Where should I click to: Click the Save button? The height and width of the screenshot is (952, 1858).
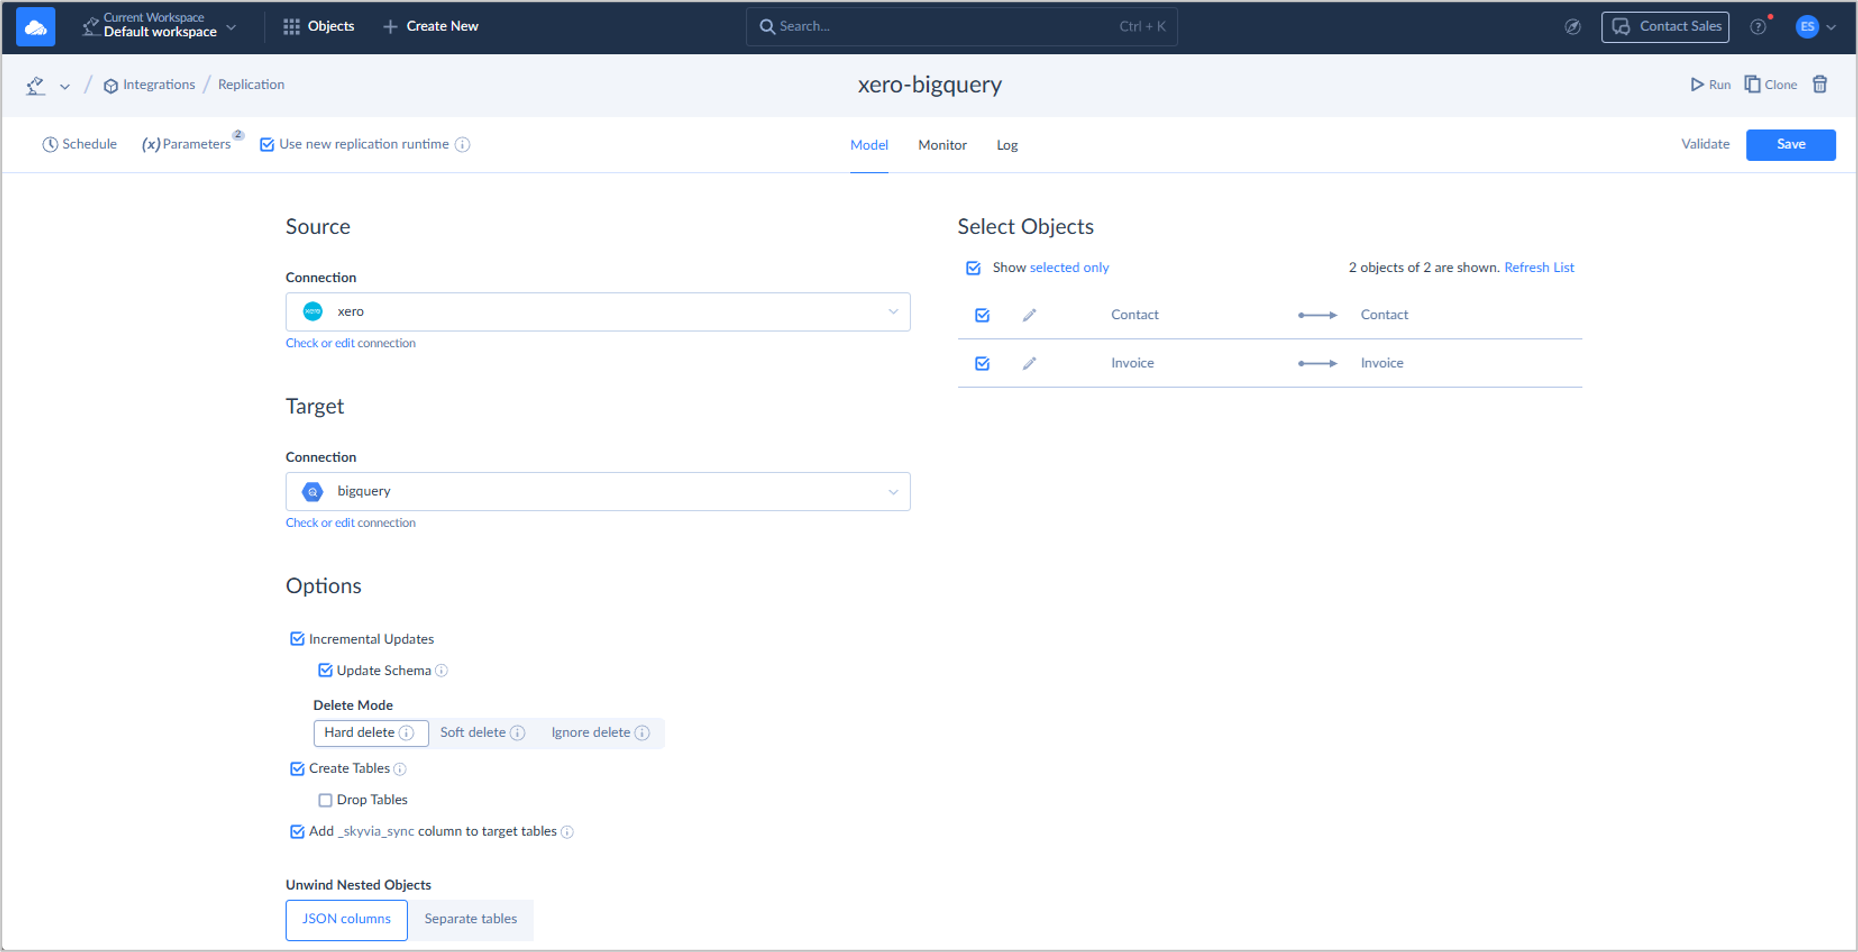pos(1790,145)
